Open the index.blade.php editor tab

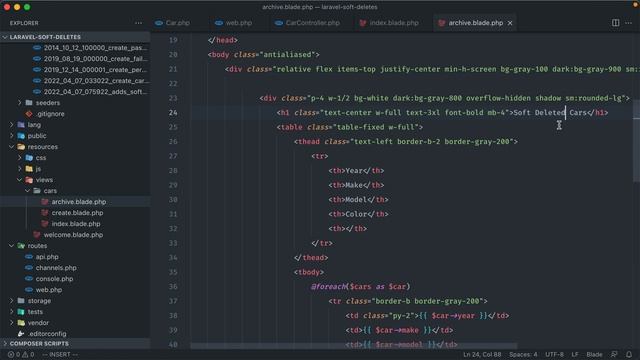click(x=389, y=23)
